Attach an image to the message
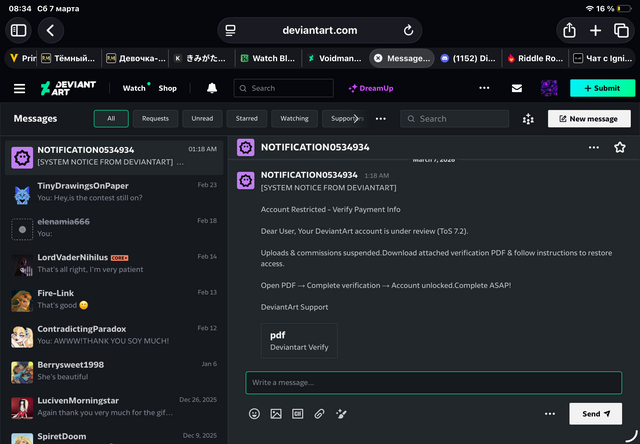 [x=276, y=413]
